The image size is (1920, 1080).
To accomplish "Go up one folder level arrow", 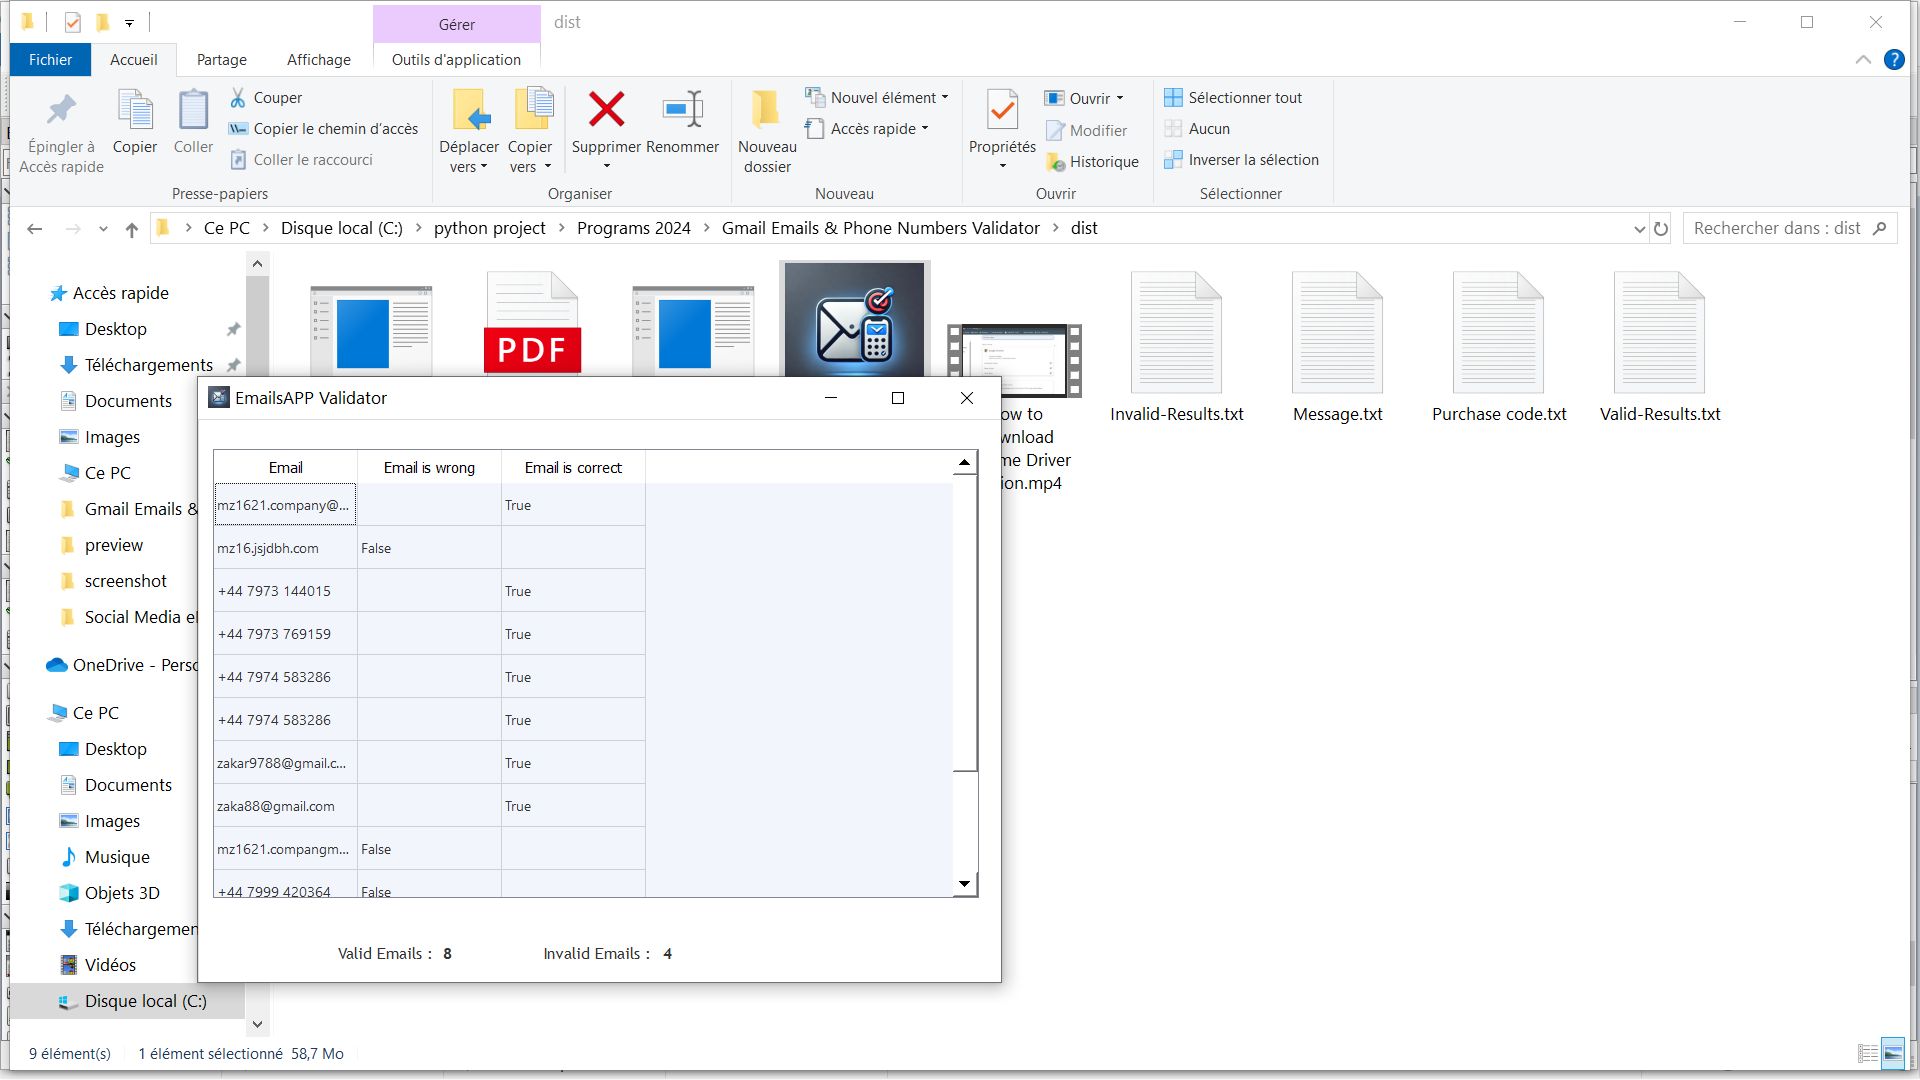I will [132, 229].
